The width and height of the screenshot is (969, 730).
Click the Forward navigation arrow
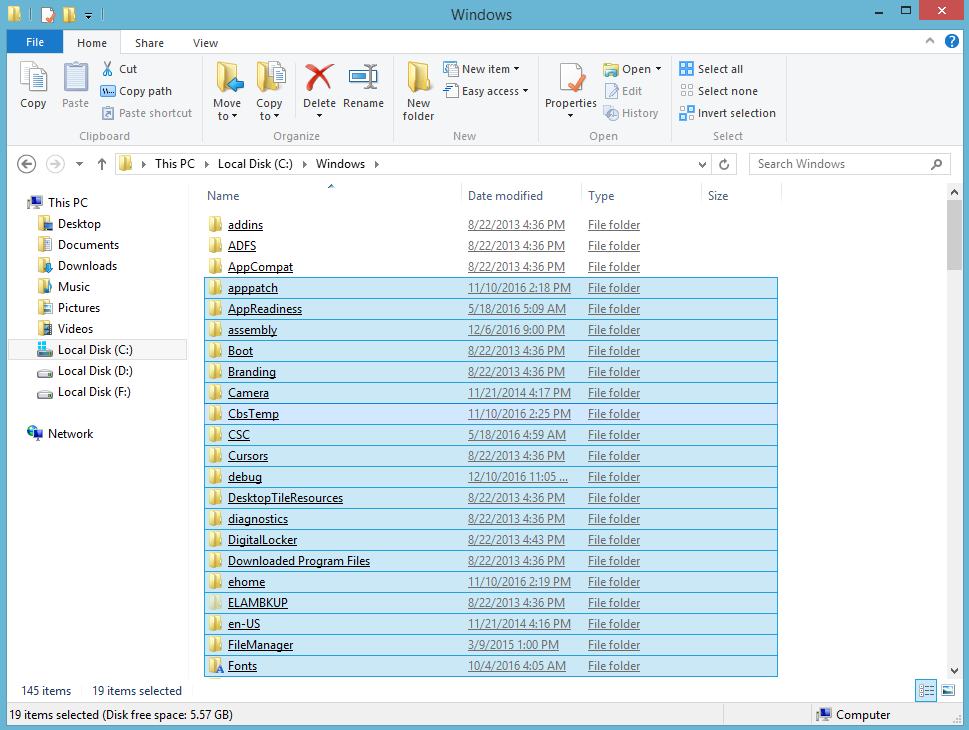click(x=55, y=164)
